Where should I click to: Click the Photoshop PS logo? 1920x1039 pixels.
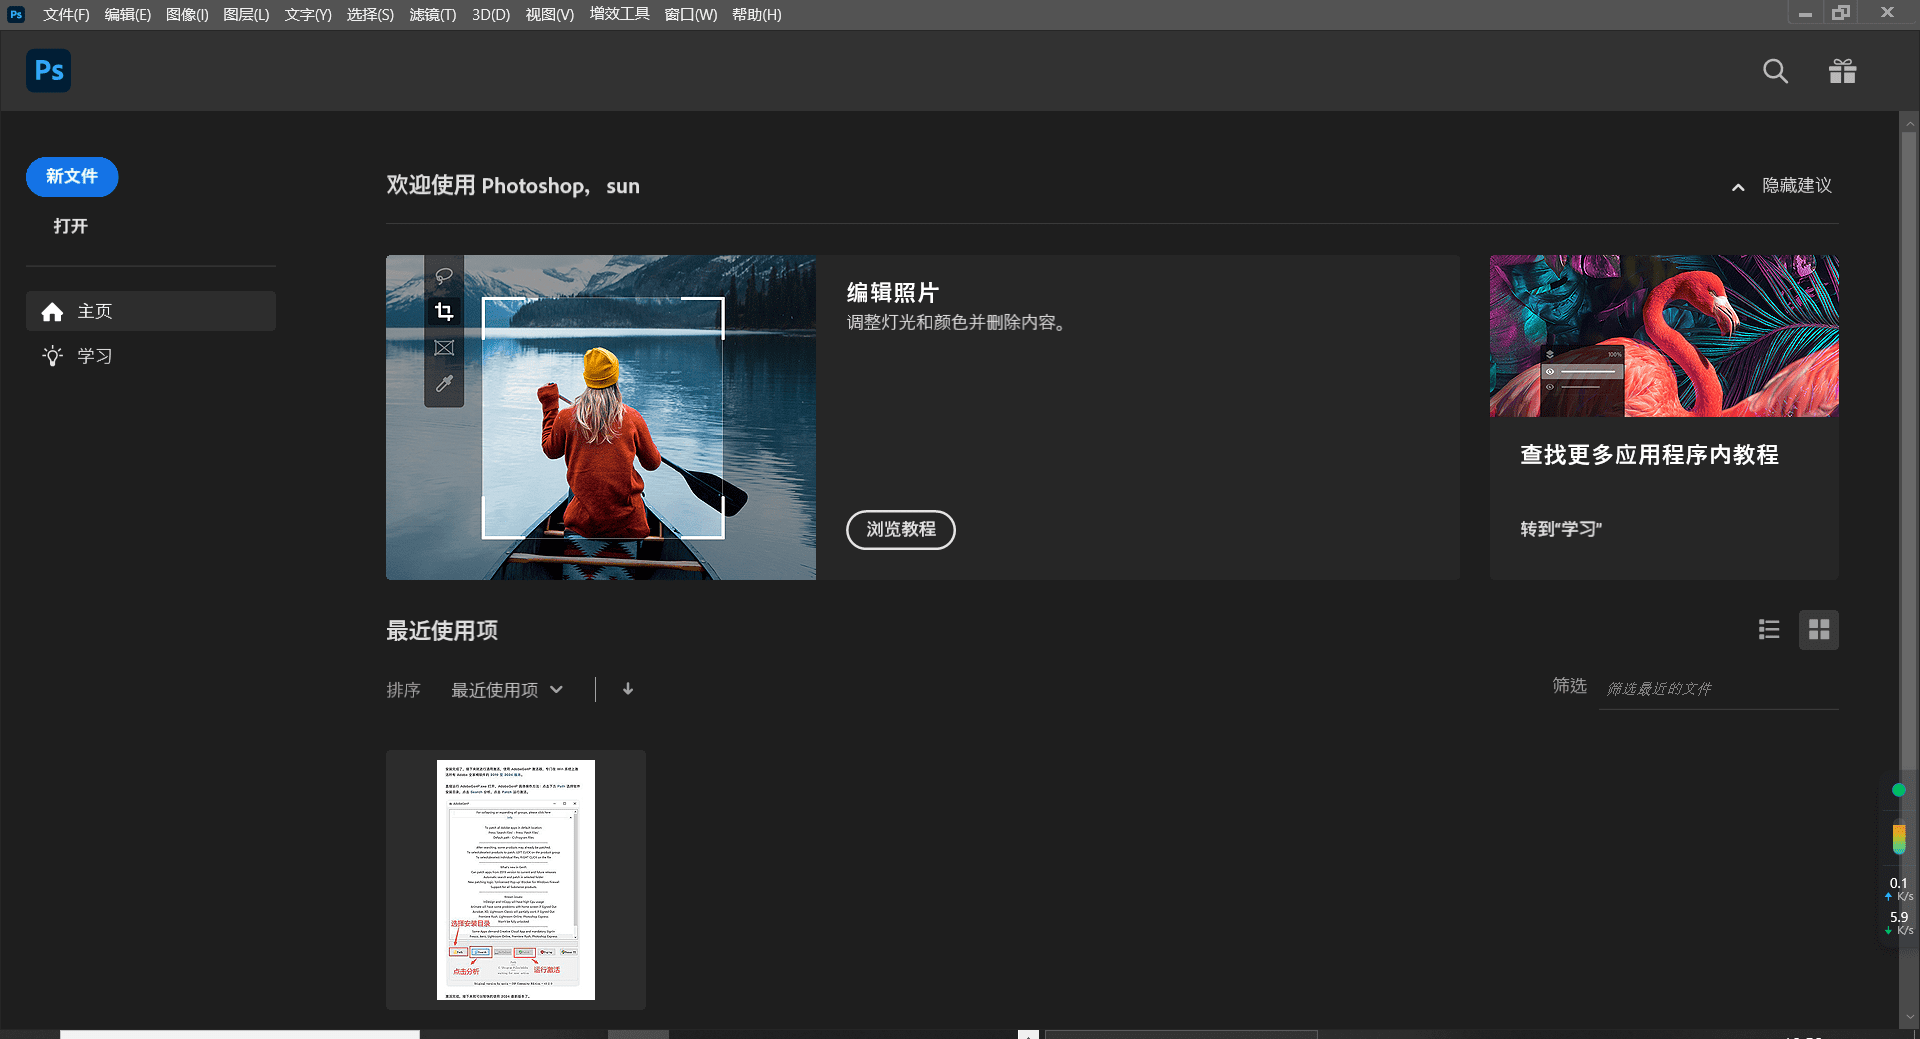(48, 70)
